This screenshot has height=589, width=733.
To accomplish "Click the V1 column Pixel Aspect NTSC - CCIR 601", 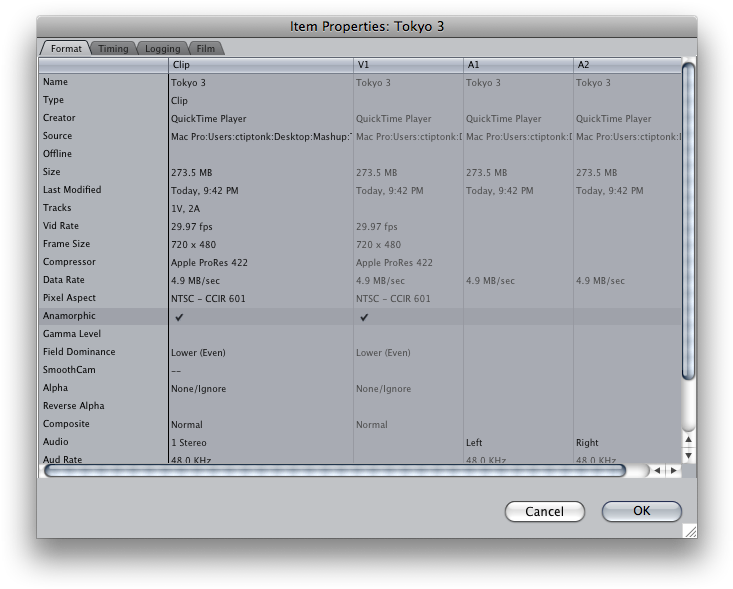I will coord(393,299).
